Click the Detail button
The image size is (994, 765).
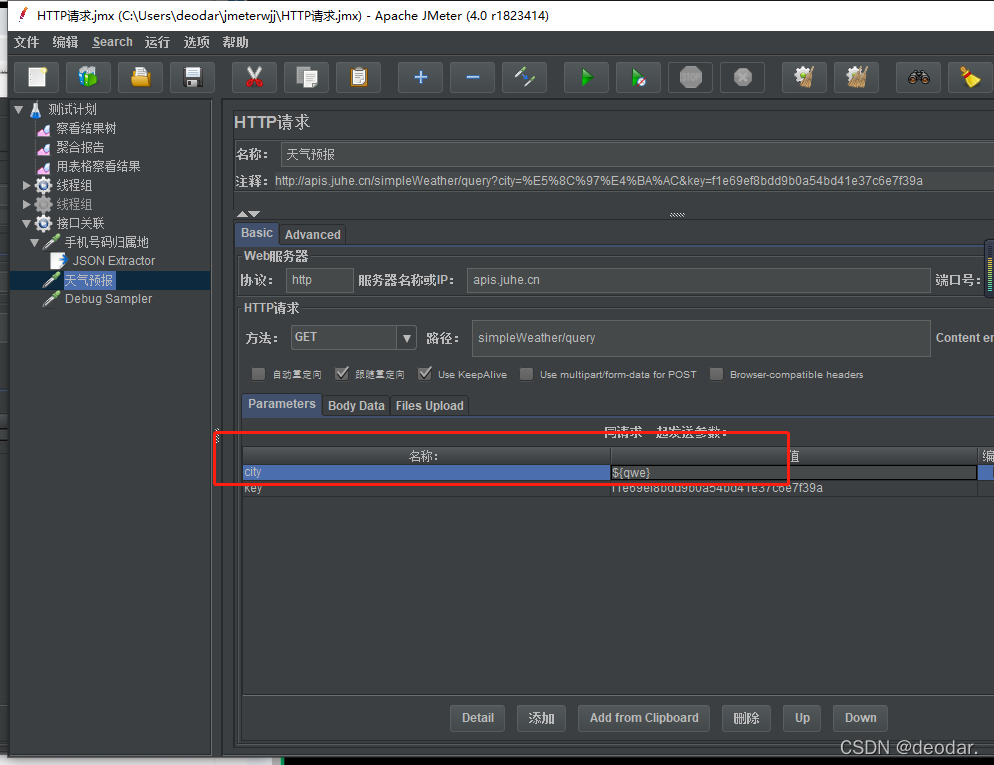(x=477, y=718)
